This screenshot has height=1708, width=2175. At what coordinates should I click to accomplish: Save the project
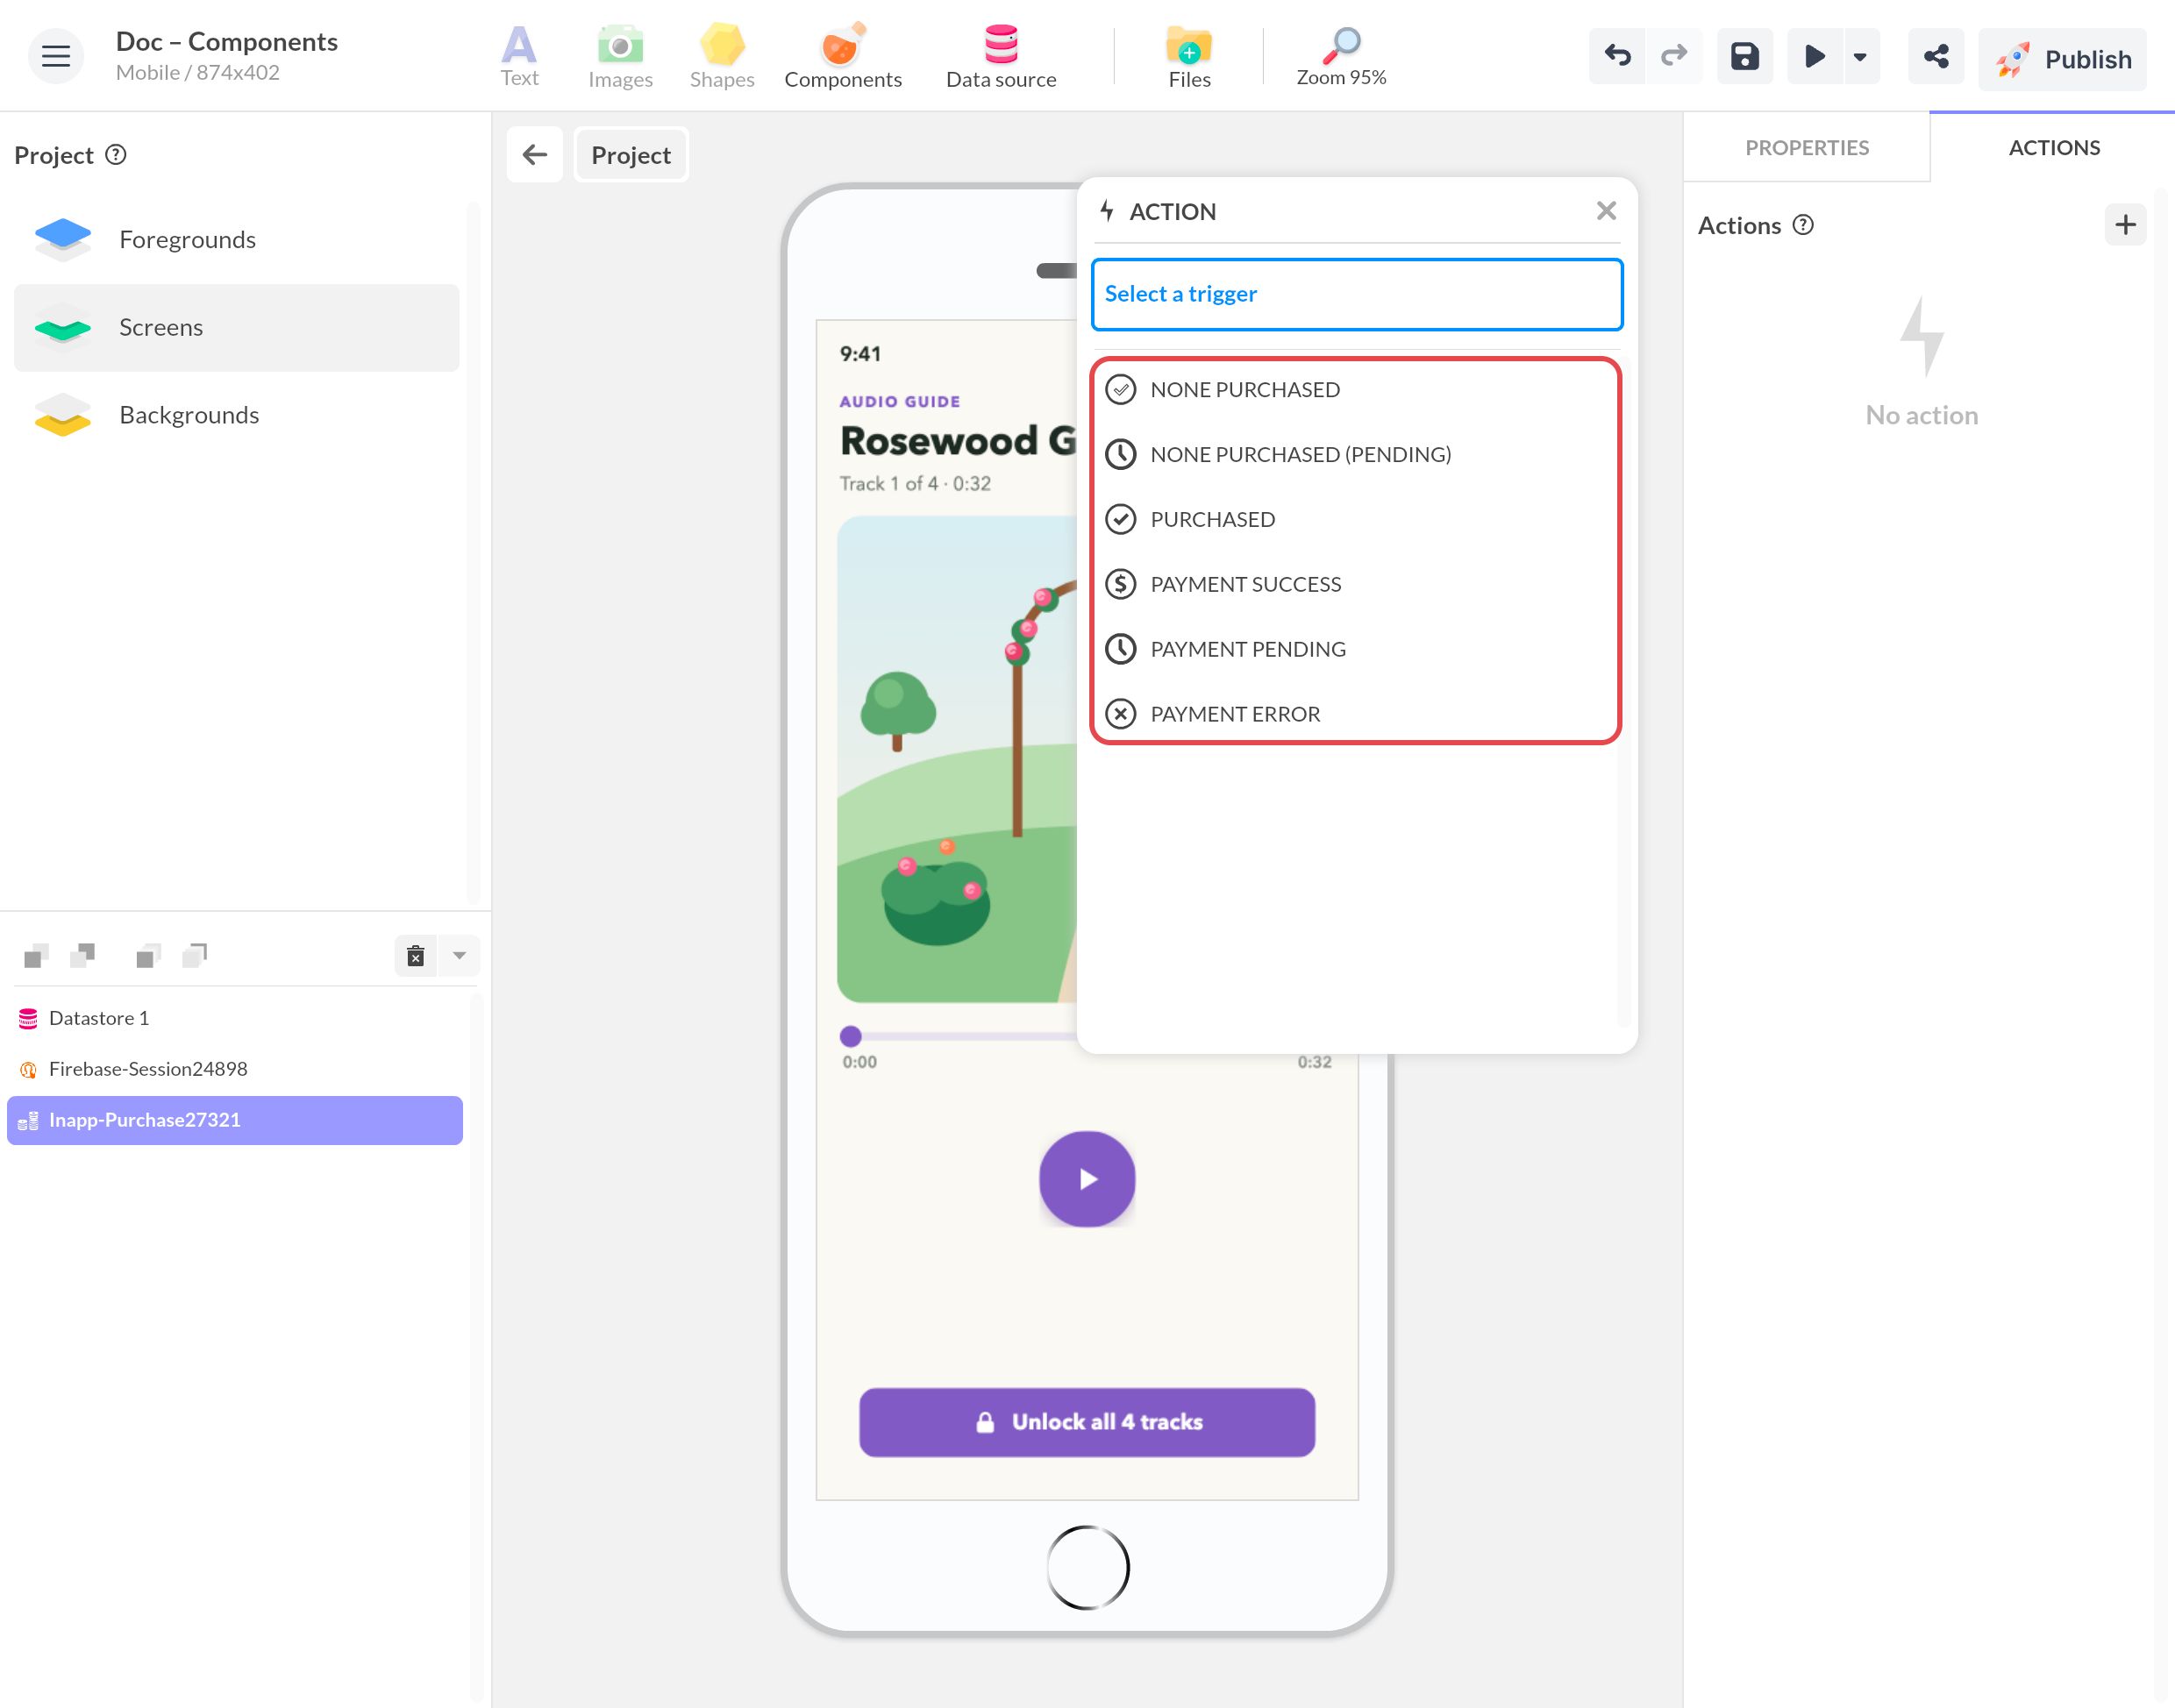(x=1744, y=56)
